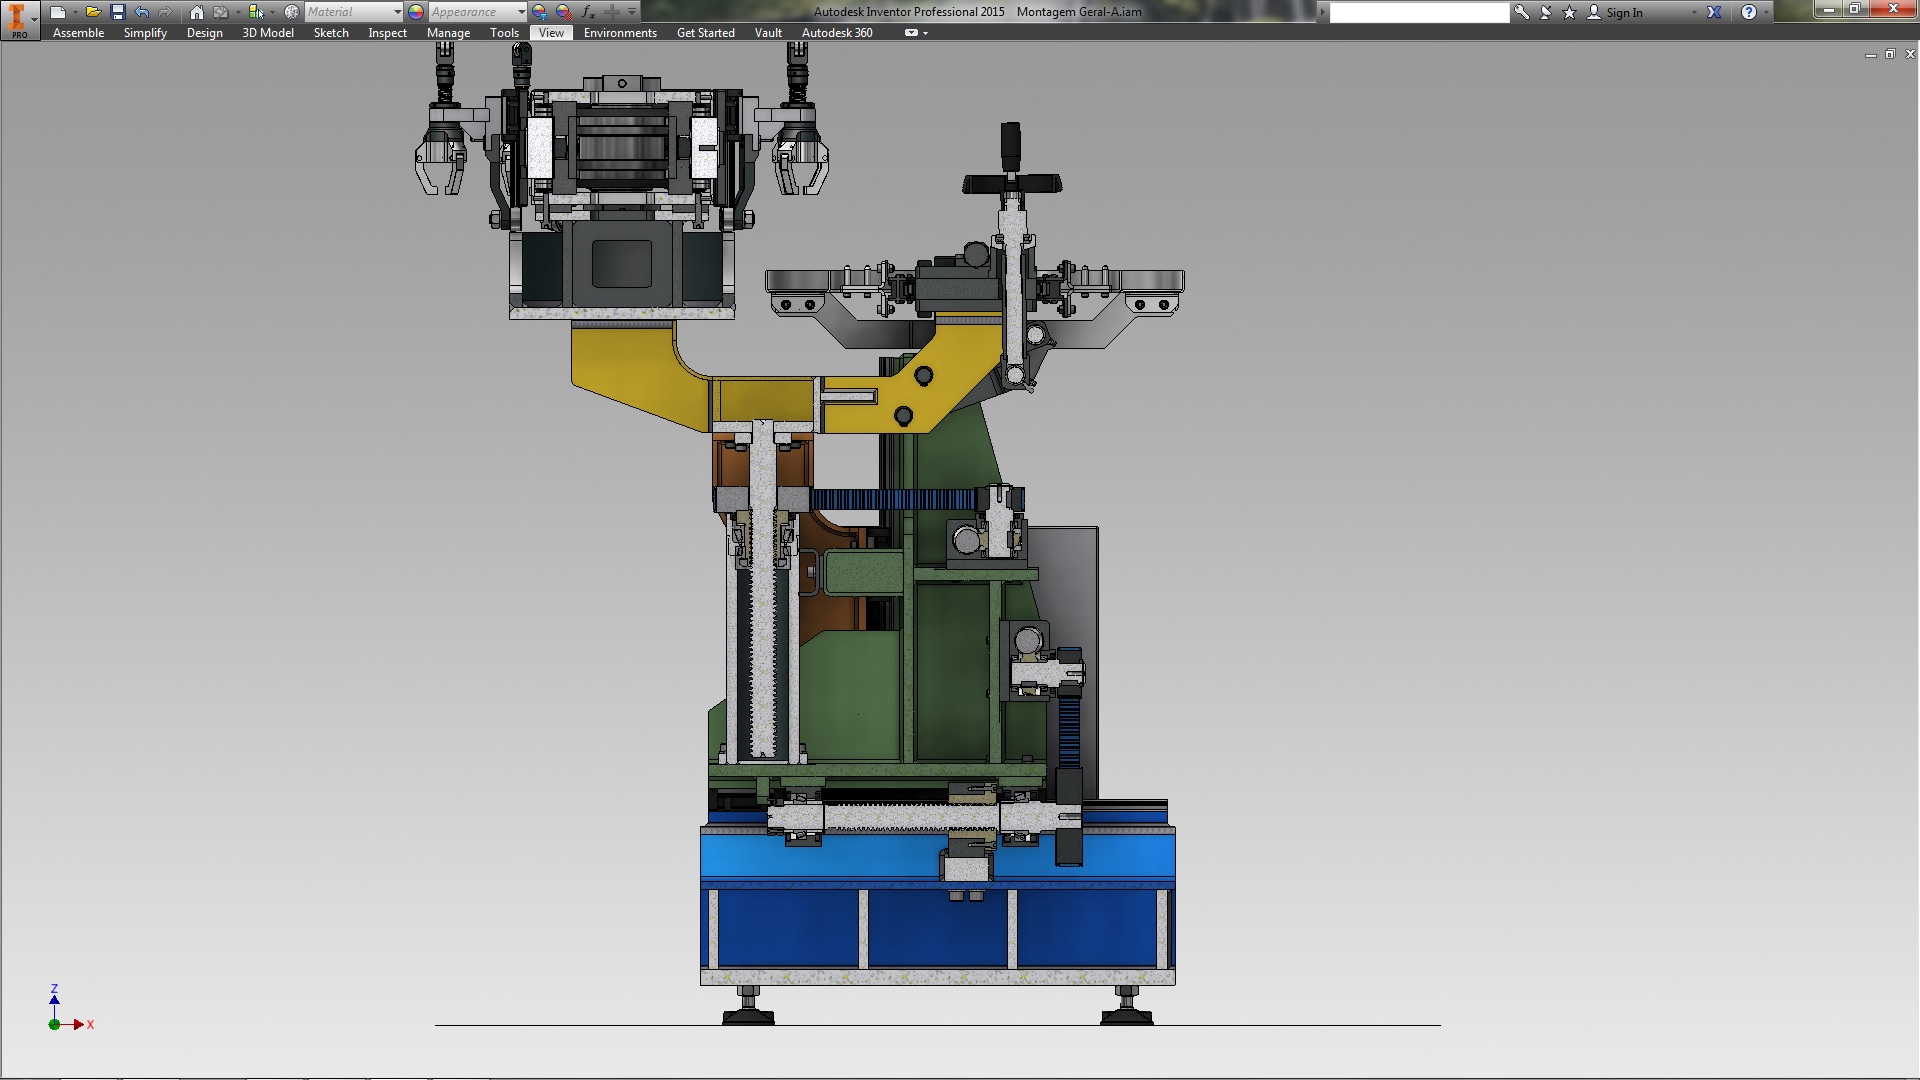
Task: Click the Save icon in quick access toolbar
Action: (x=117, y=12)
